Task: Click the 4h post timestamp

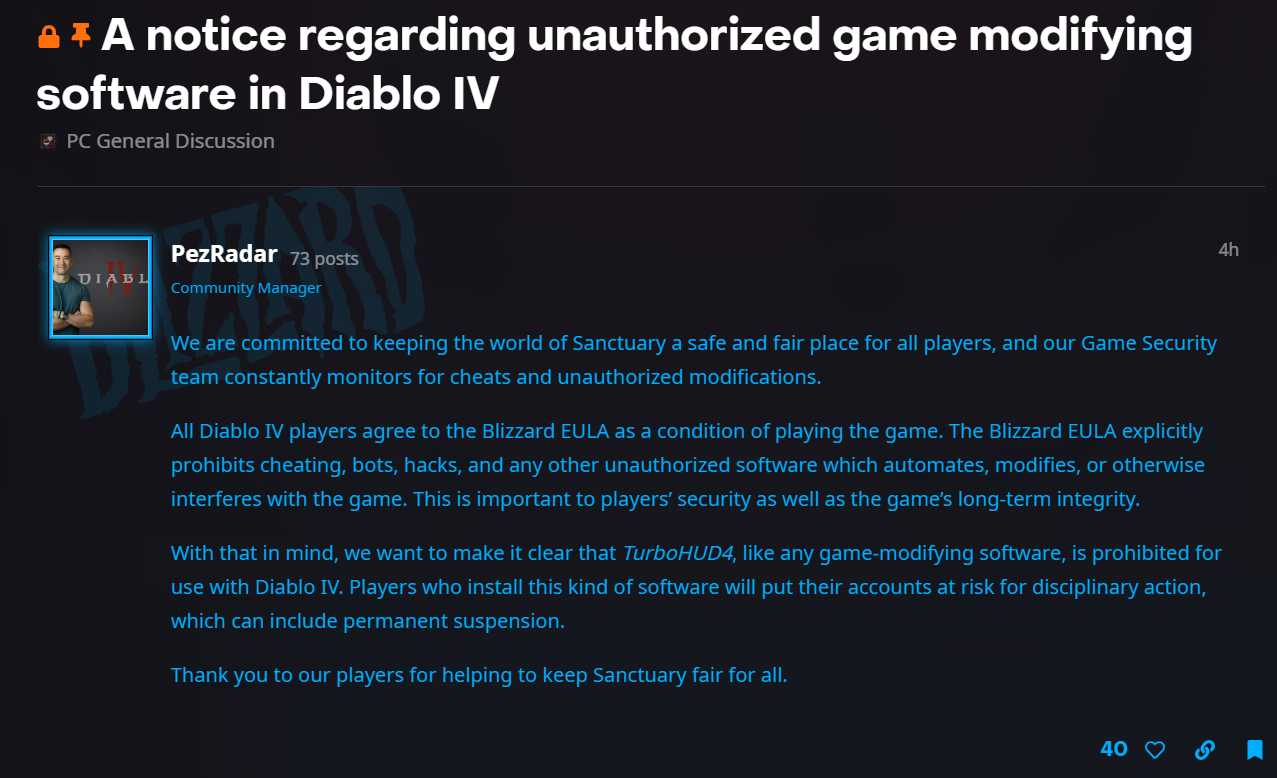Action: (x=1228, y=250)
